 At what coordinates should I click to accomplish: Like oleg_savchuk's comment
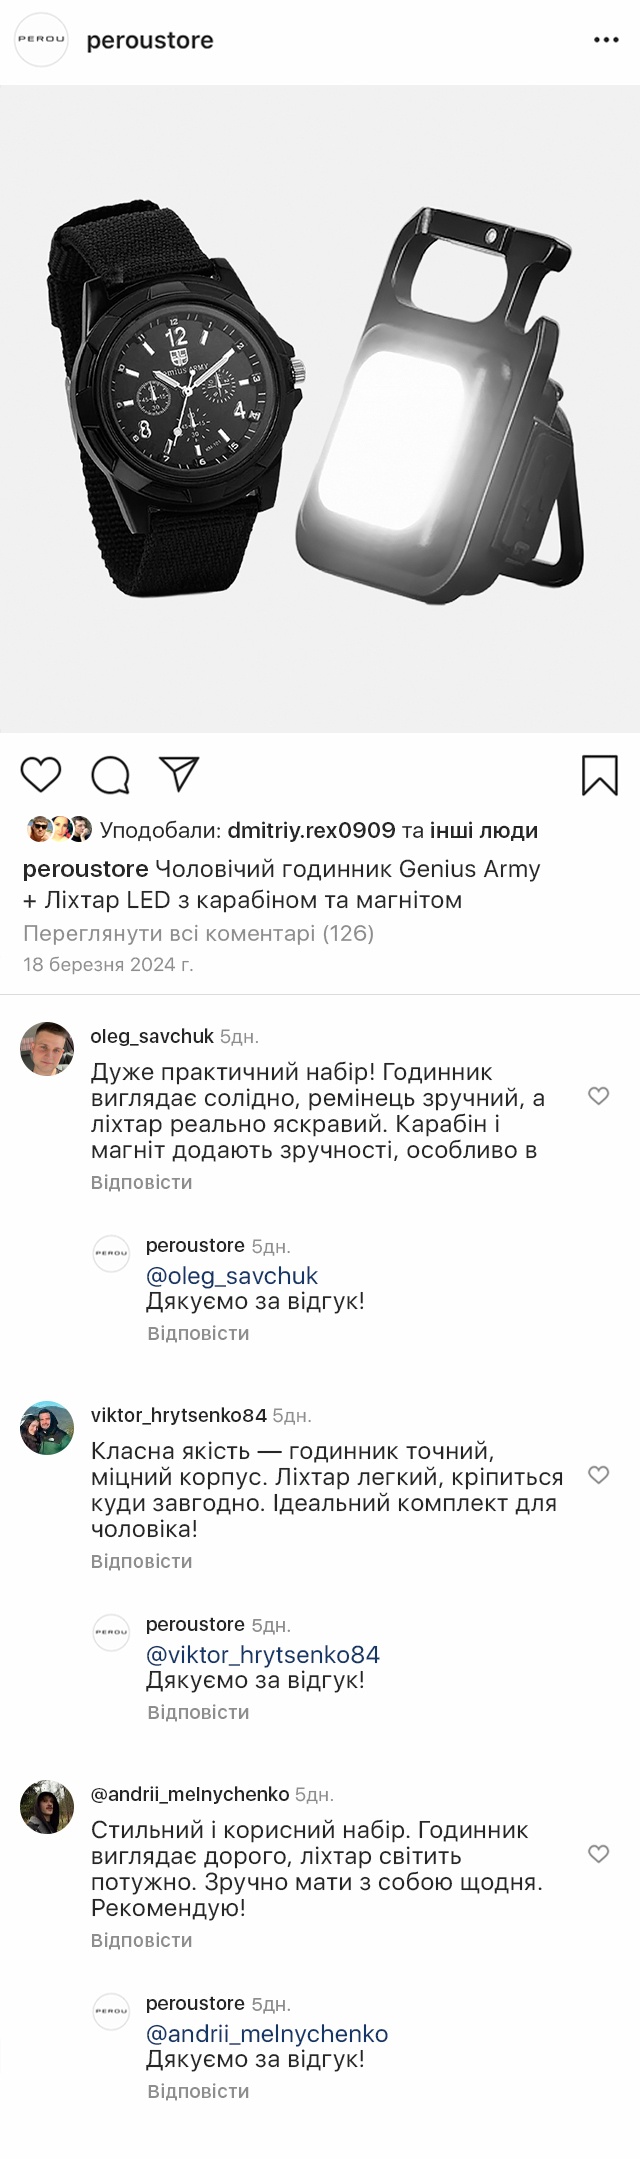598,1096
